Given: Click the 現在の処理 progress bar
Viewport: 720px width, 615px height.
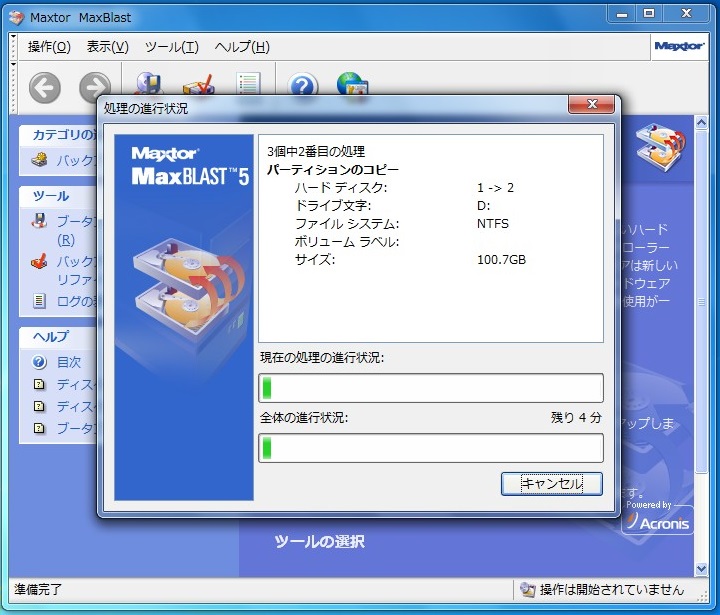Looking at the screenshot, I should (x=431, y=388).
